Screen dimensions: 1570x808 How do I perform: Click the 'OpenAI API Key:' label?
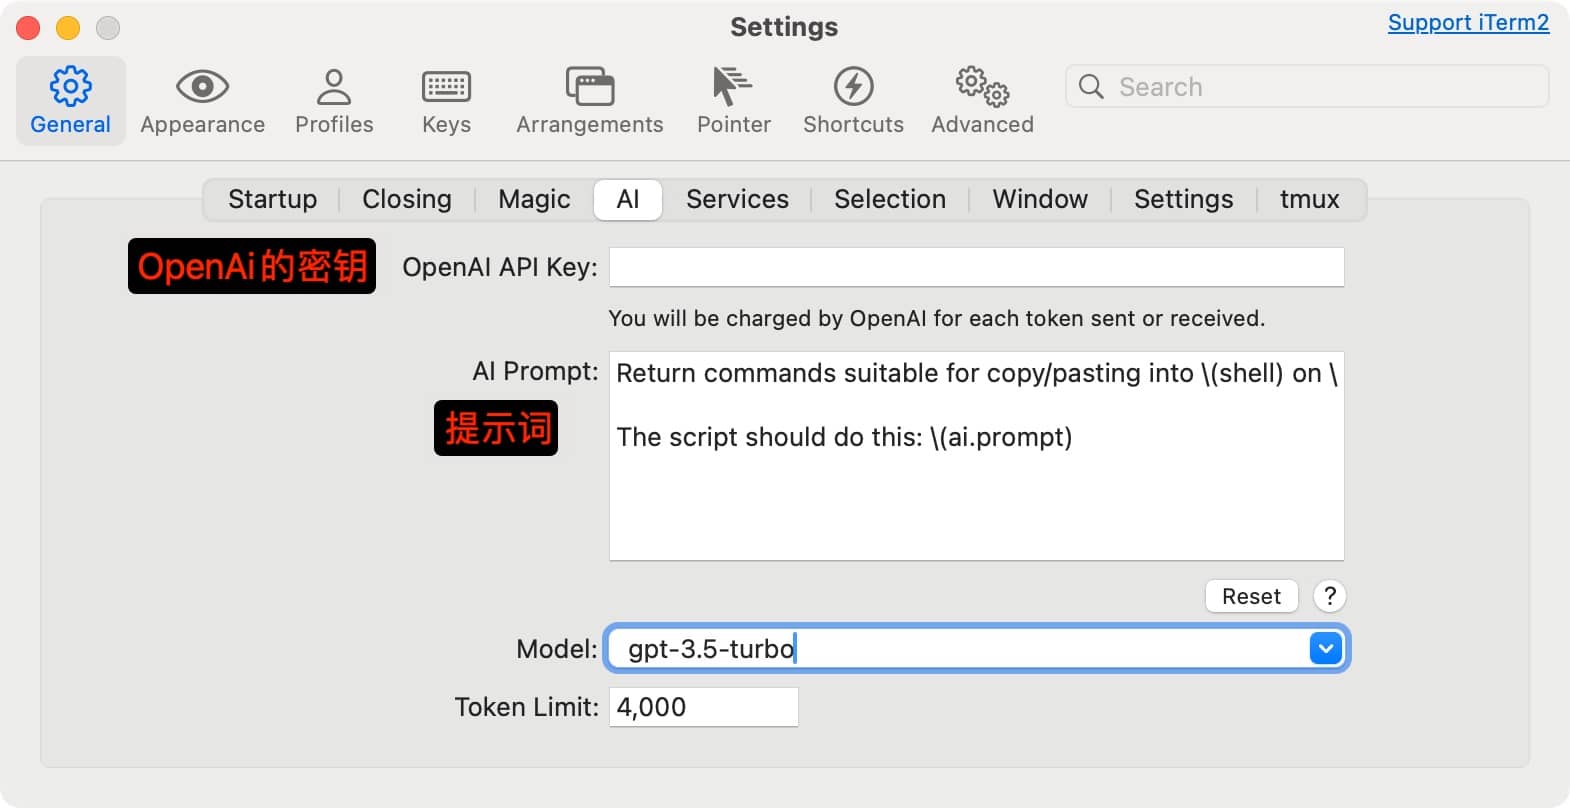pyautogui.click(x=499, y=267)
